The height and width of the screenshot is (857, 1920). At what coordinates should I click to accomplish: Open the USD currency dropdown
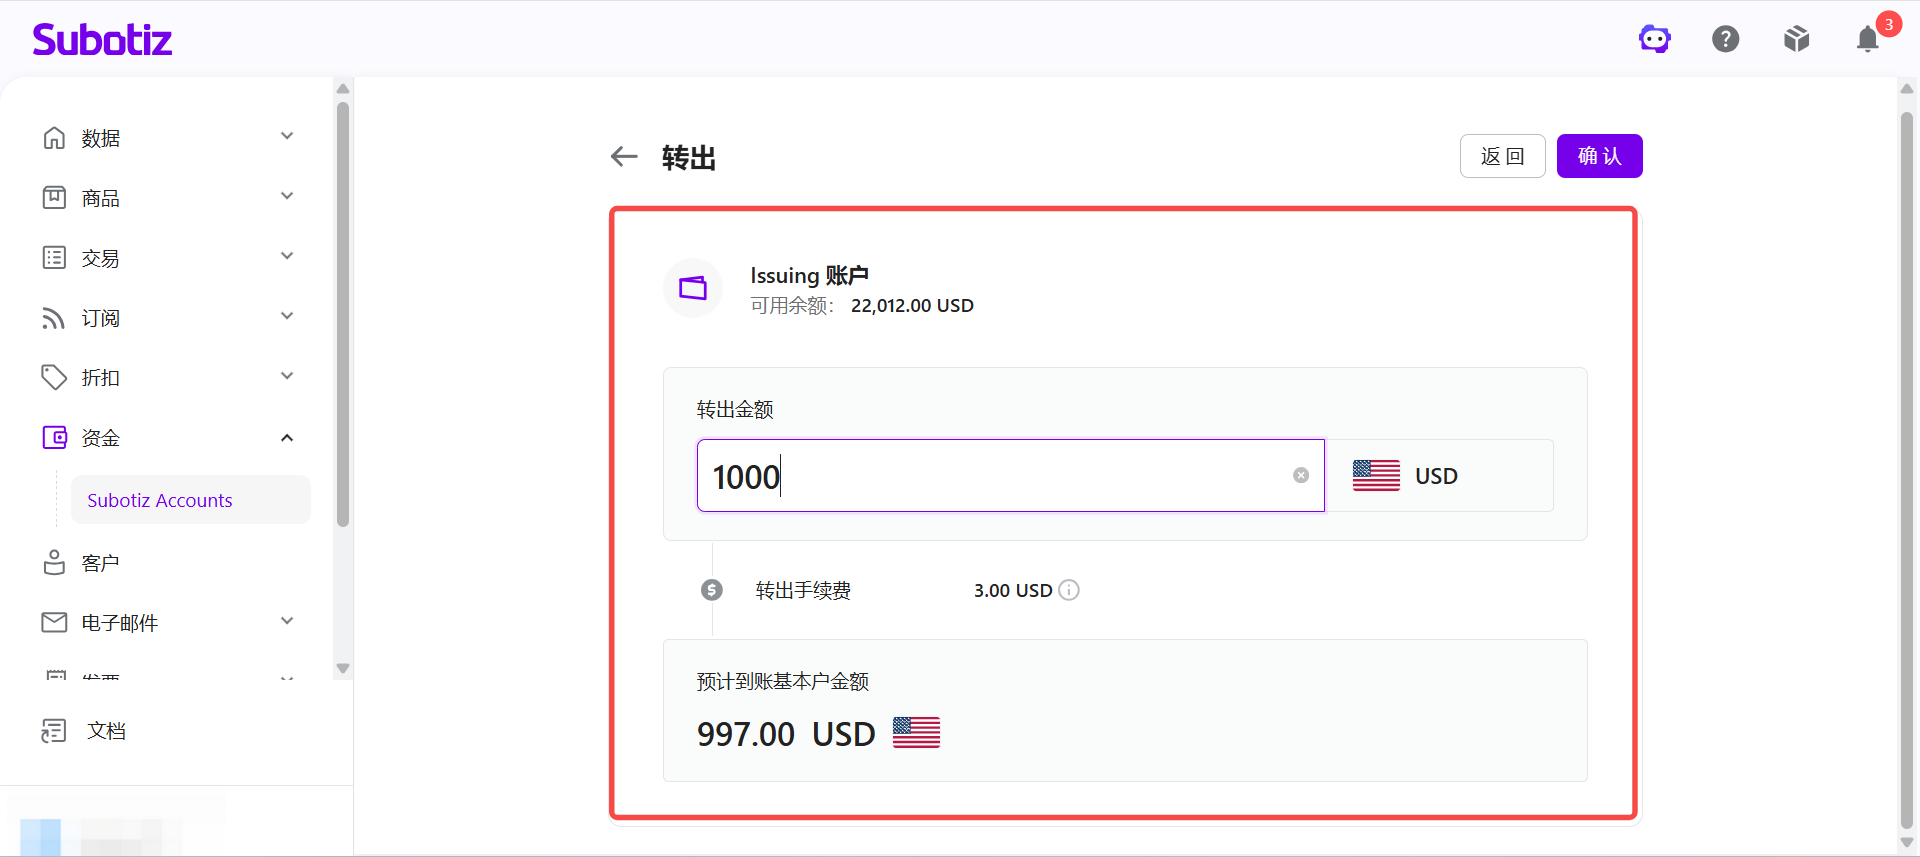(x=1440, y=475)
